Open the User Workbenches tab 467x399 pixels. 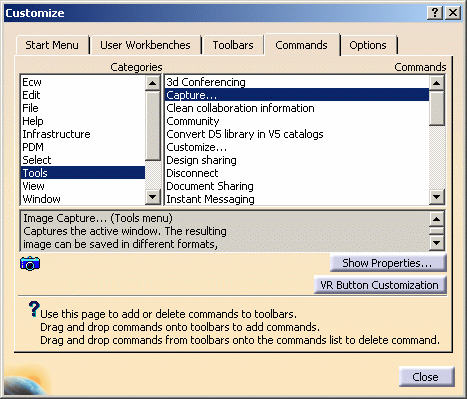pos(145,45)
